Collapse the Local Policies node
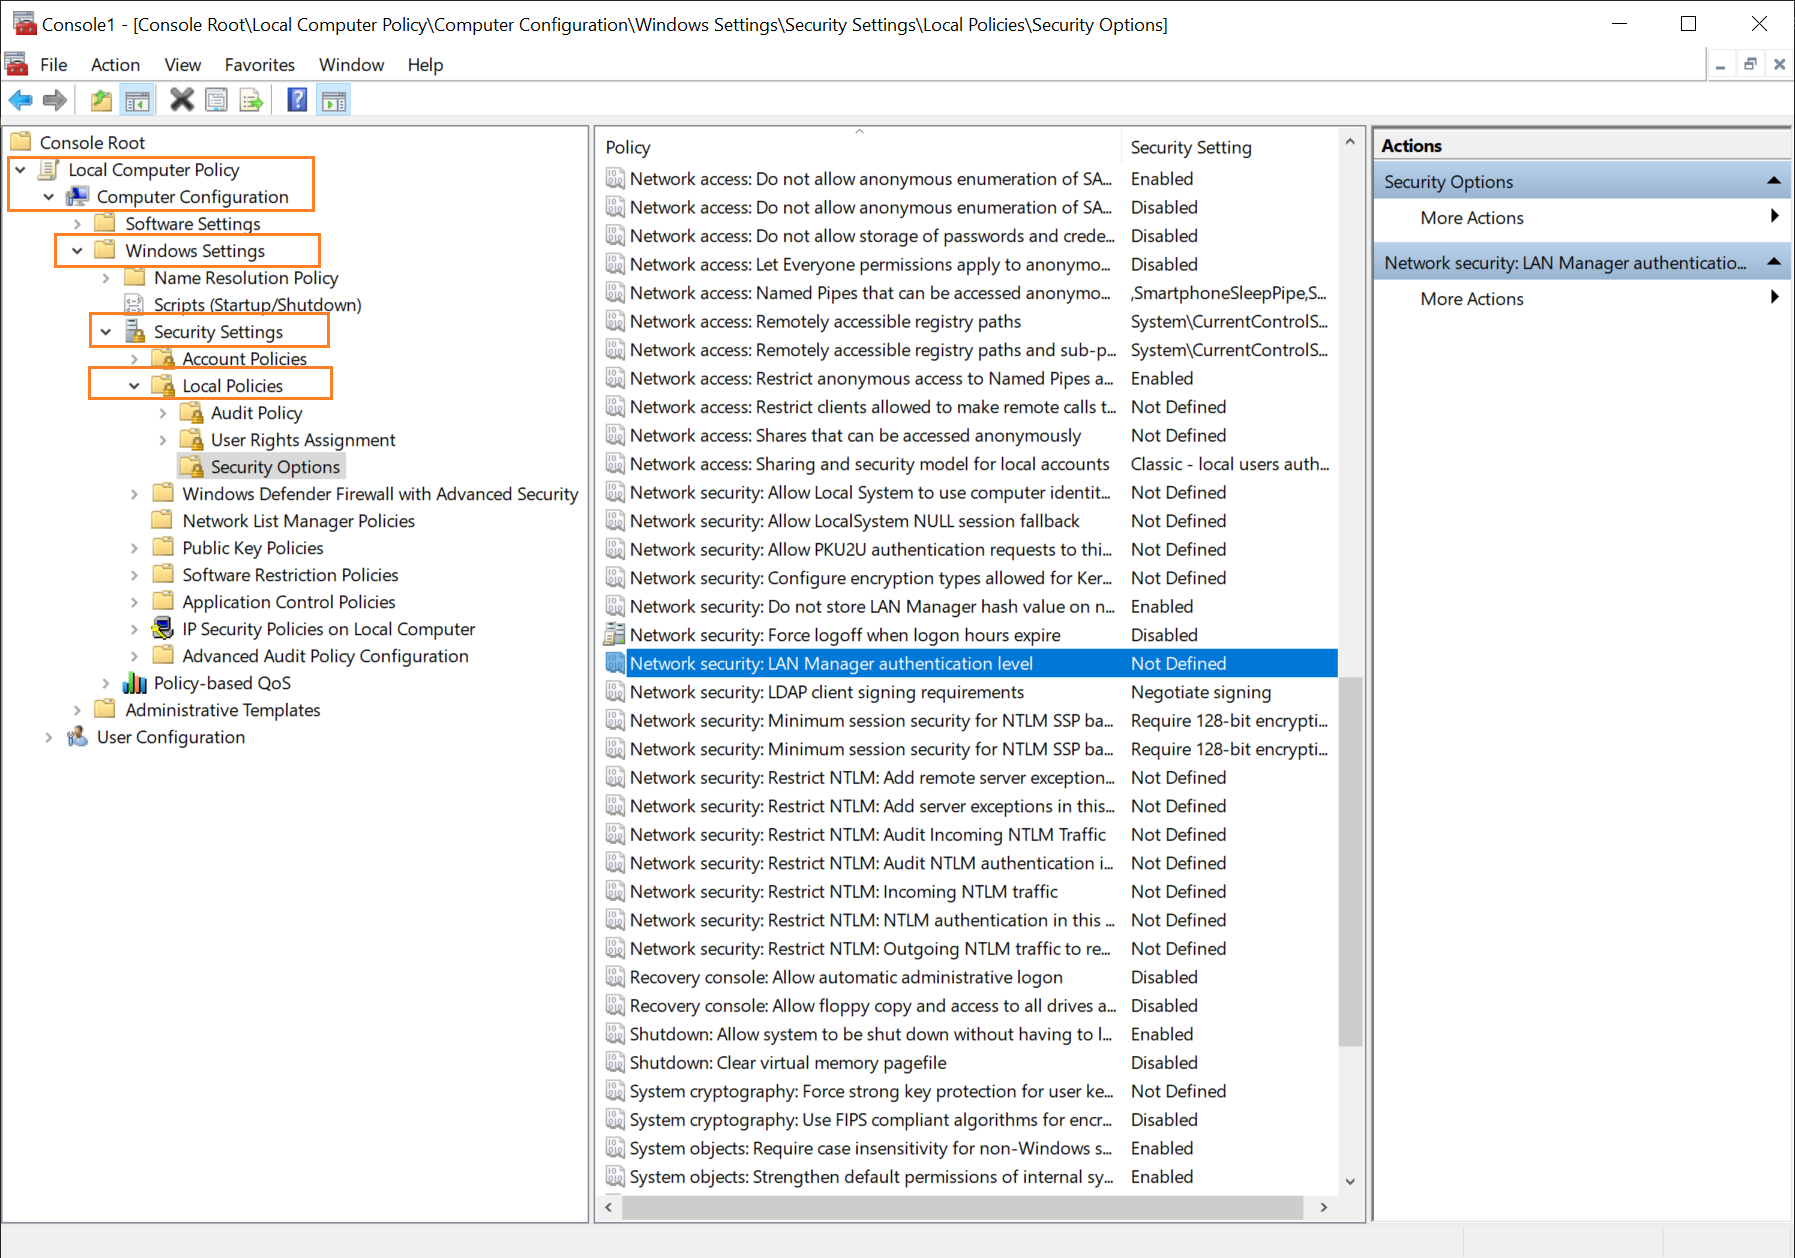Viewport: 1795px width, 1258px height. point(134,386)
